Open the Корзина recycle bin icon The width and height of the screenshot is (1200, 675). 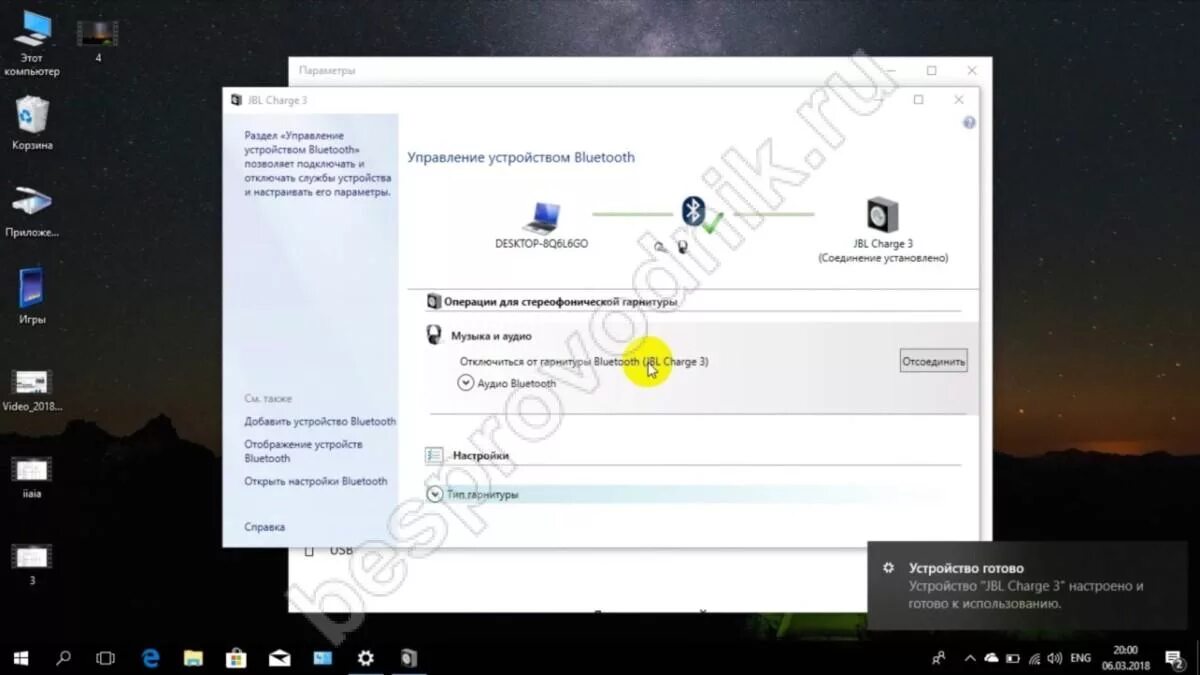[33, 122]
